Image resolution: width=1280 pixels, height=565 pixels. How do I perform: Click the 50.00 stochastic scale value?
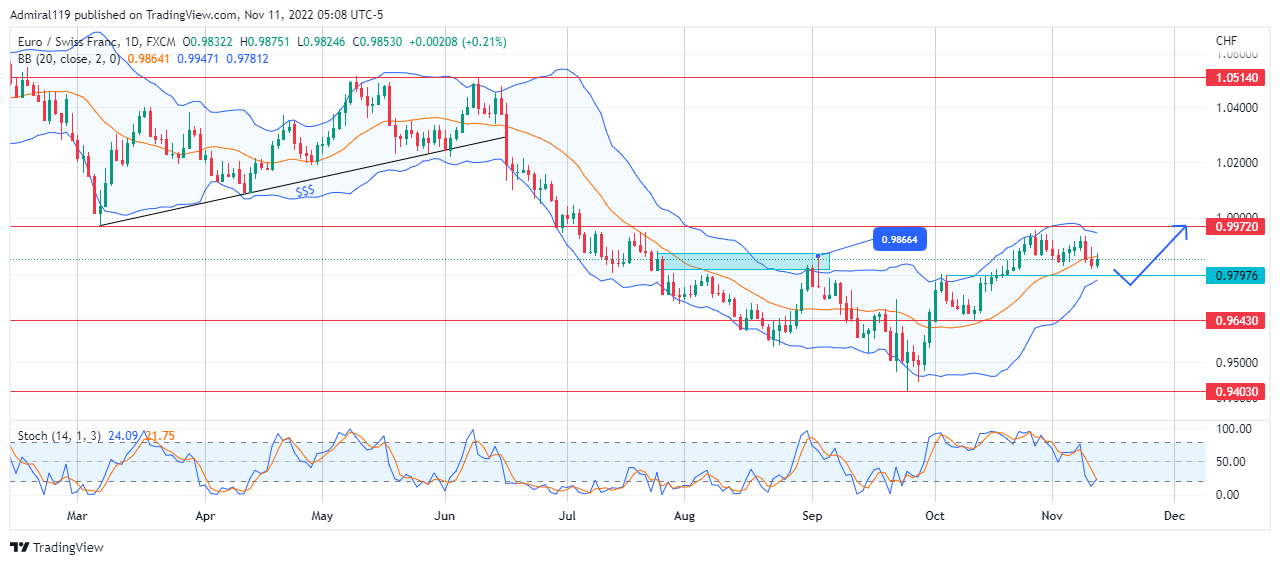1230,461
